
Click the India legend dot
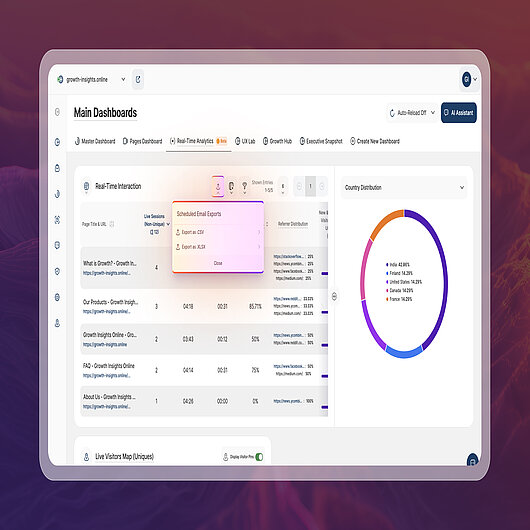[x=387, y=265]
